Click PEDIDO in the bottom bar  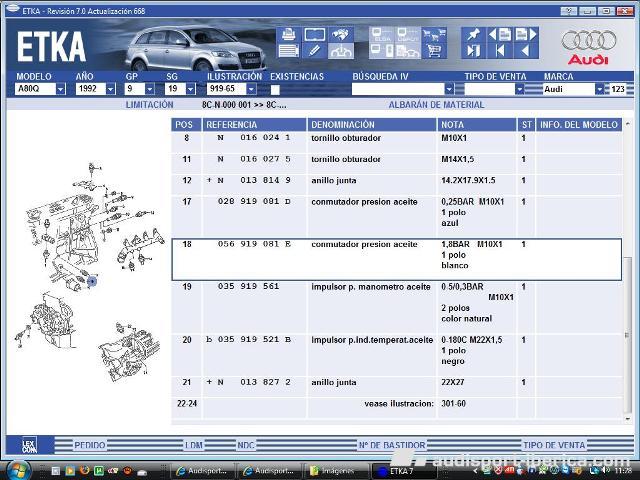click(89, 445)
